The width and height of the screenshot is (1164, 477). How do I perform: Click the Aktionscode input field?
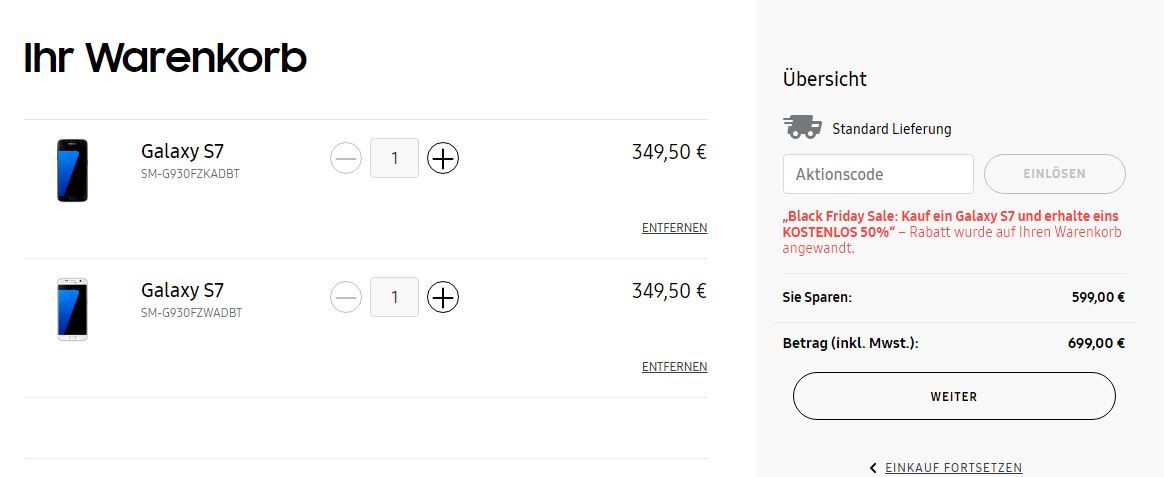click(878, 174)
